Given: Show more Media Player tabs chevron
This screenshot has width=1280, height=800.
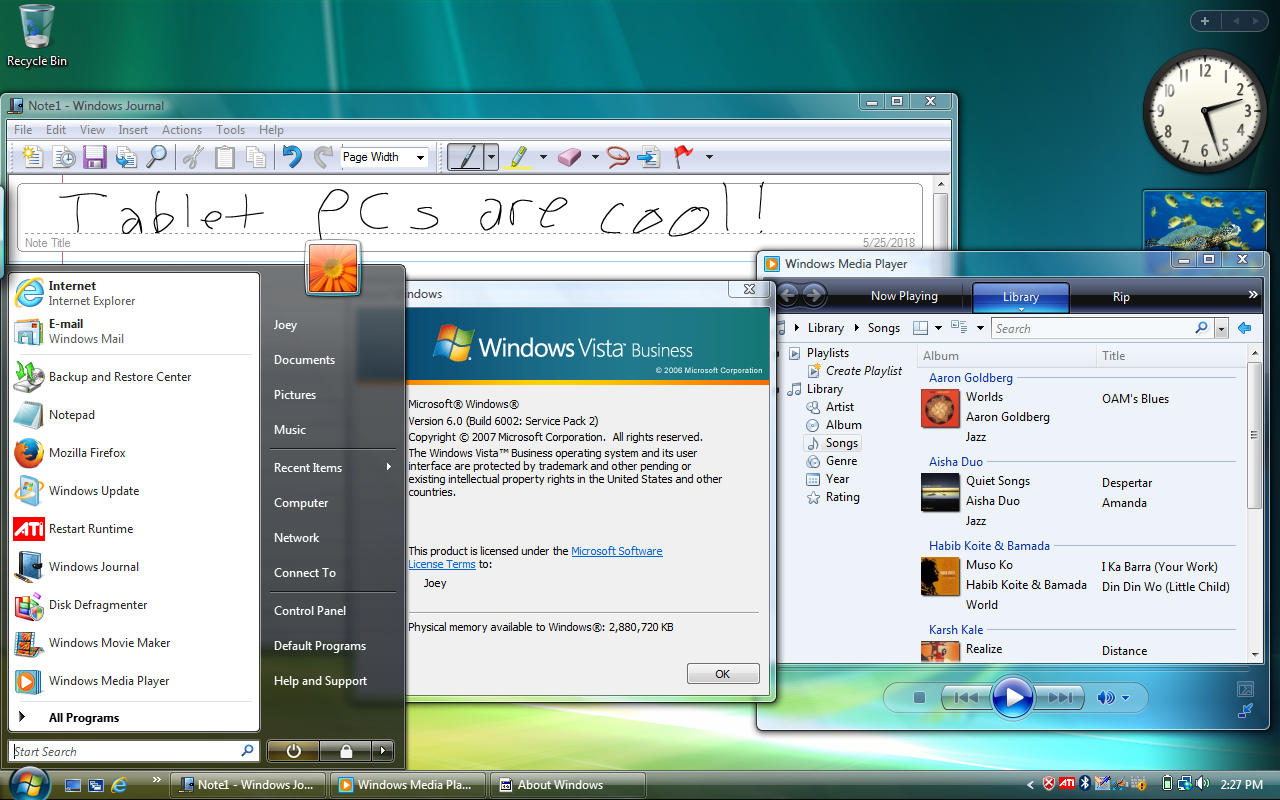Looking at the screenshot, I should [1253, 295].
